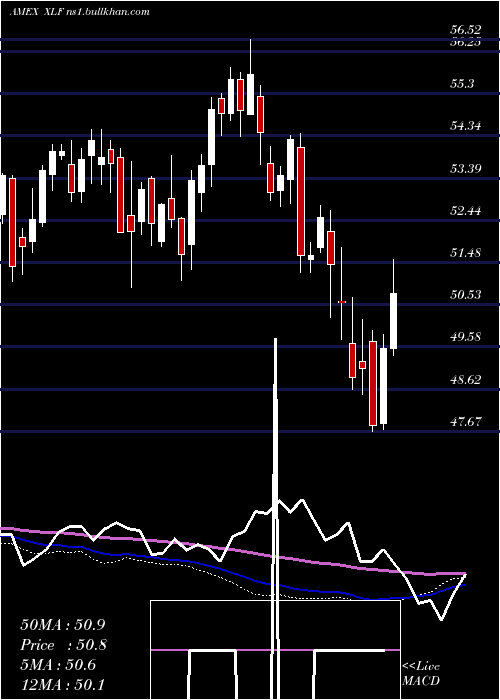Click the 53.39 price level label

coord(466,168)
